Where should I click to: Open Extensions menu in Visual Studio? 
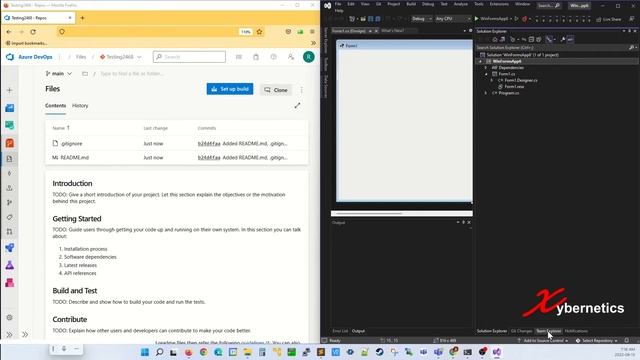point(499,4)
